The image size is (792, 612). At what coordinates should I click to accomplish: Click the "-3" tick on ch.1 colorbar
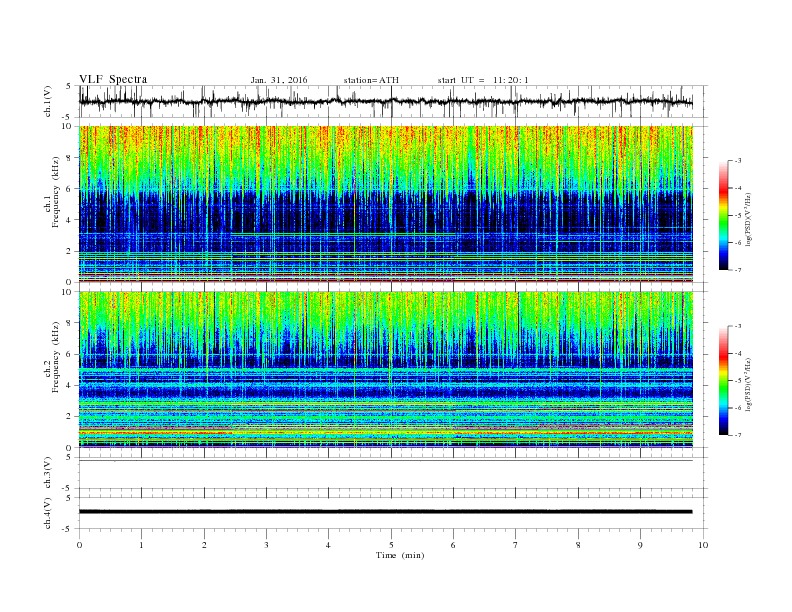pos(737,161)
